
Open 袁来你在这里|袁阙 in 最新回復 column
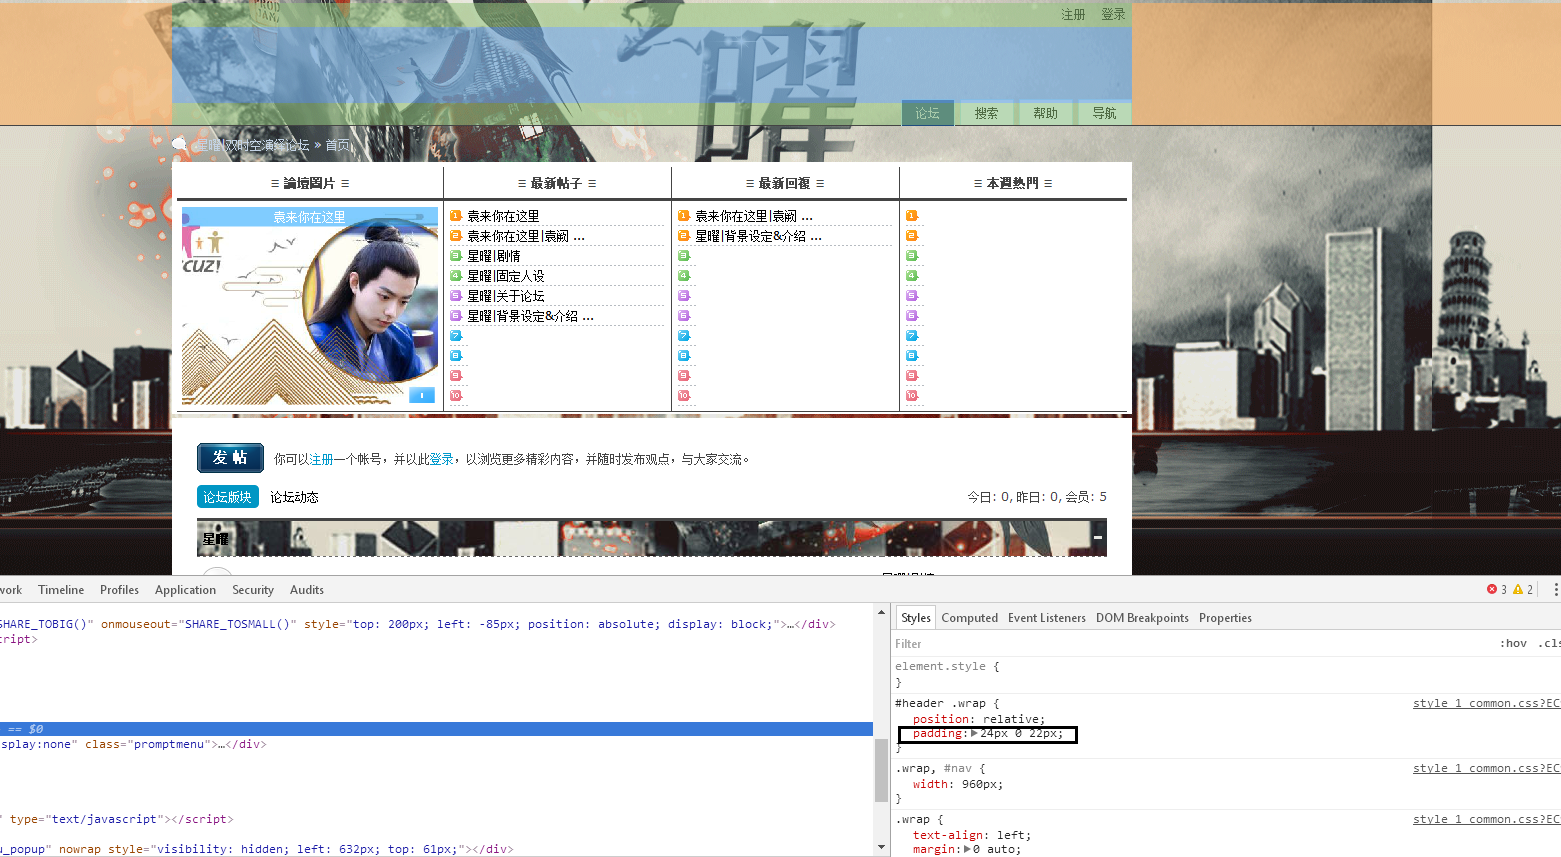tap(754, 216)
